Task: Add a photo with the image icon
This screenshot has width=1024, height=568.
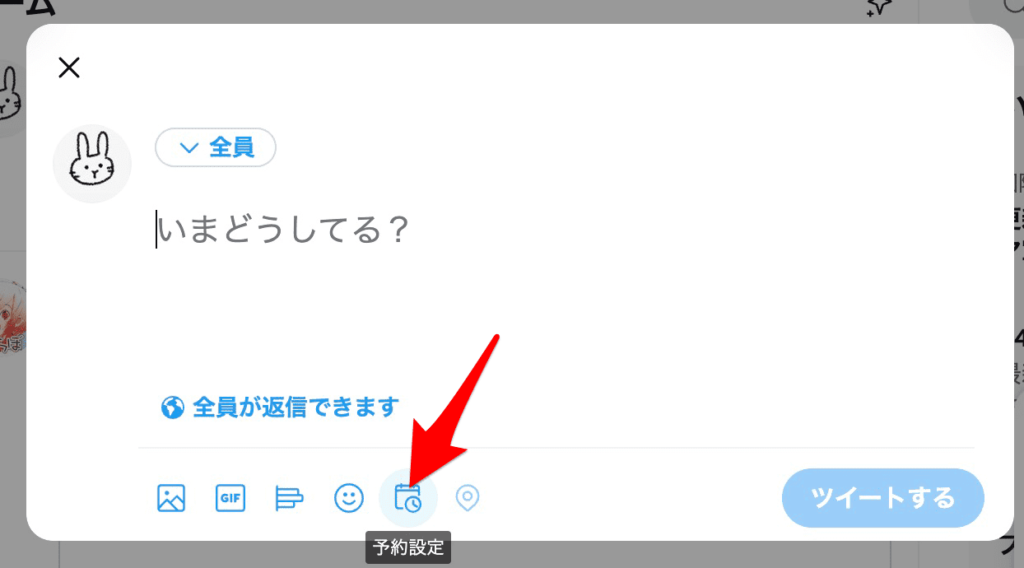Action: [x=171, y=498]
